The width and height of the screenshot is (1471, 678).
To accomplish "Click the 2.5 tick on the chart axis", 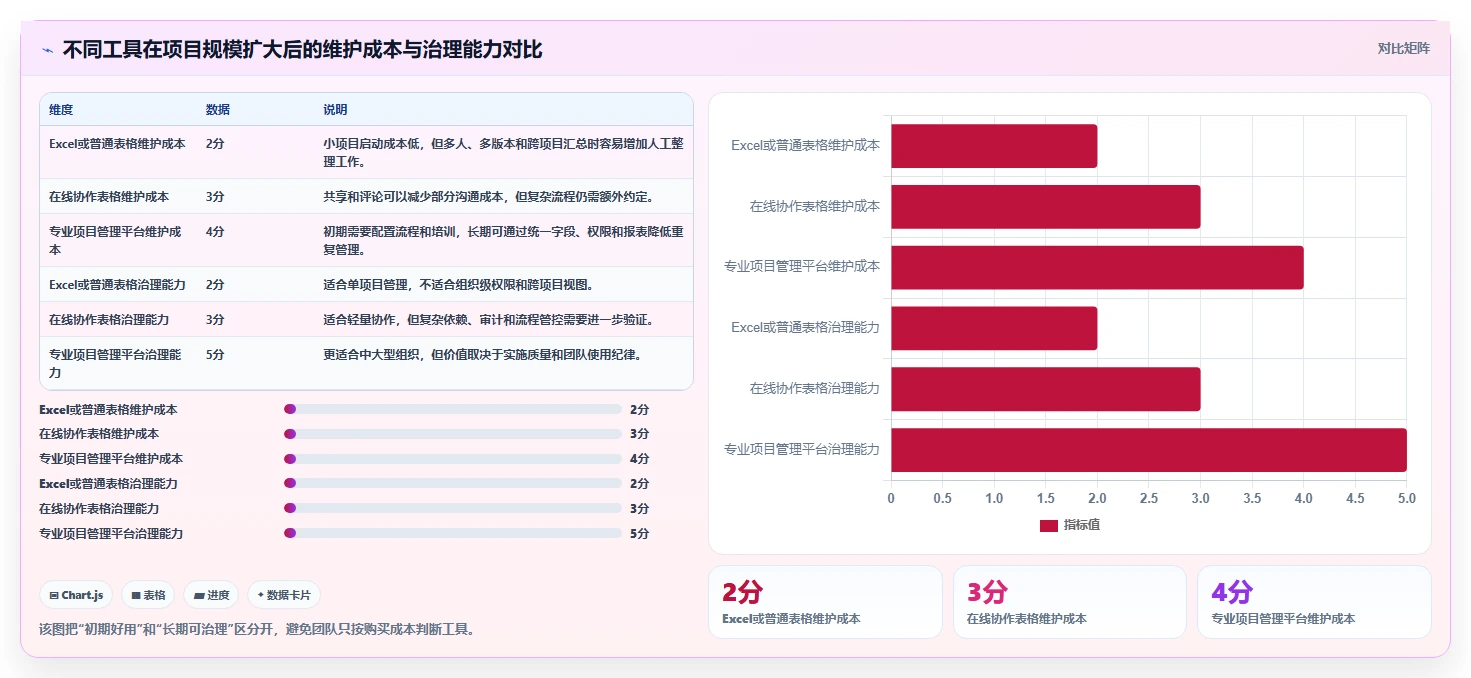I will pos(1149,498).
